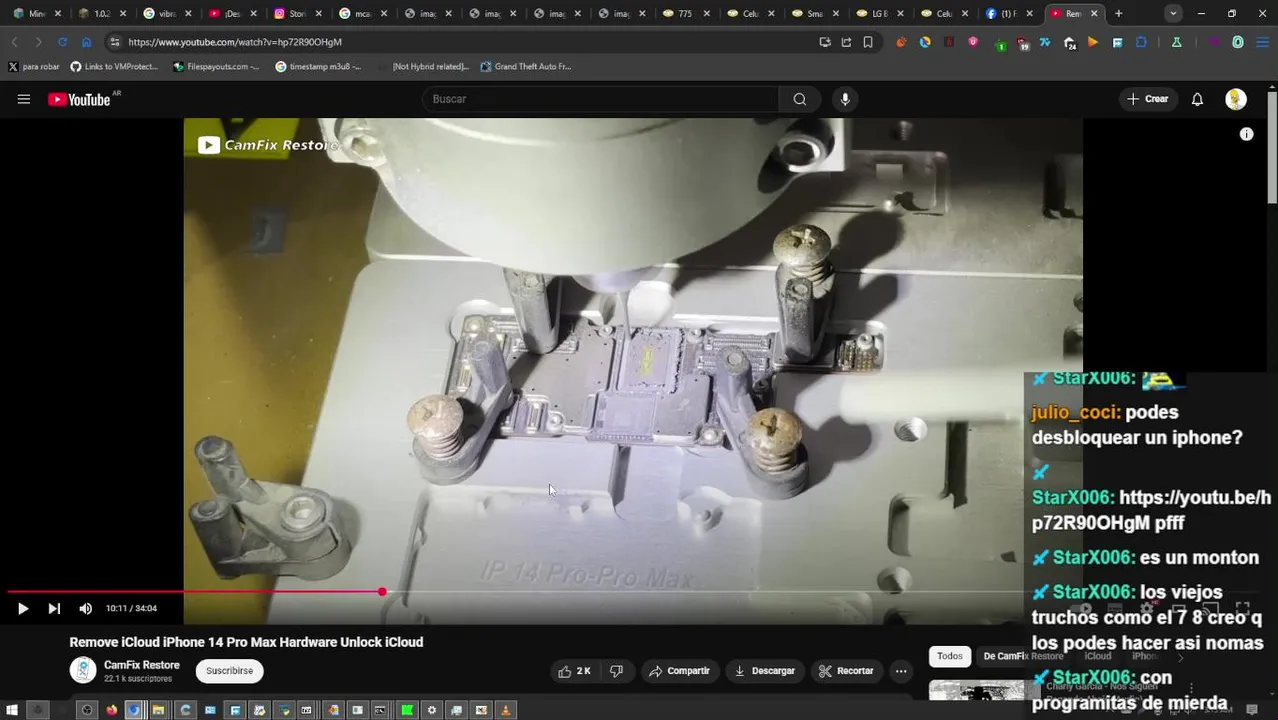Download the video with Descargar
Viewport: 1278px width, 720px height.
click(765, 671)
